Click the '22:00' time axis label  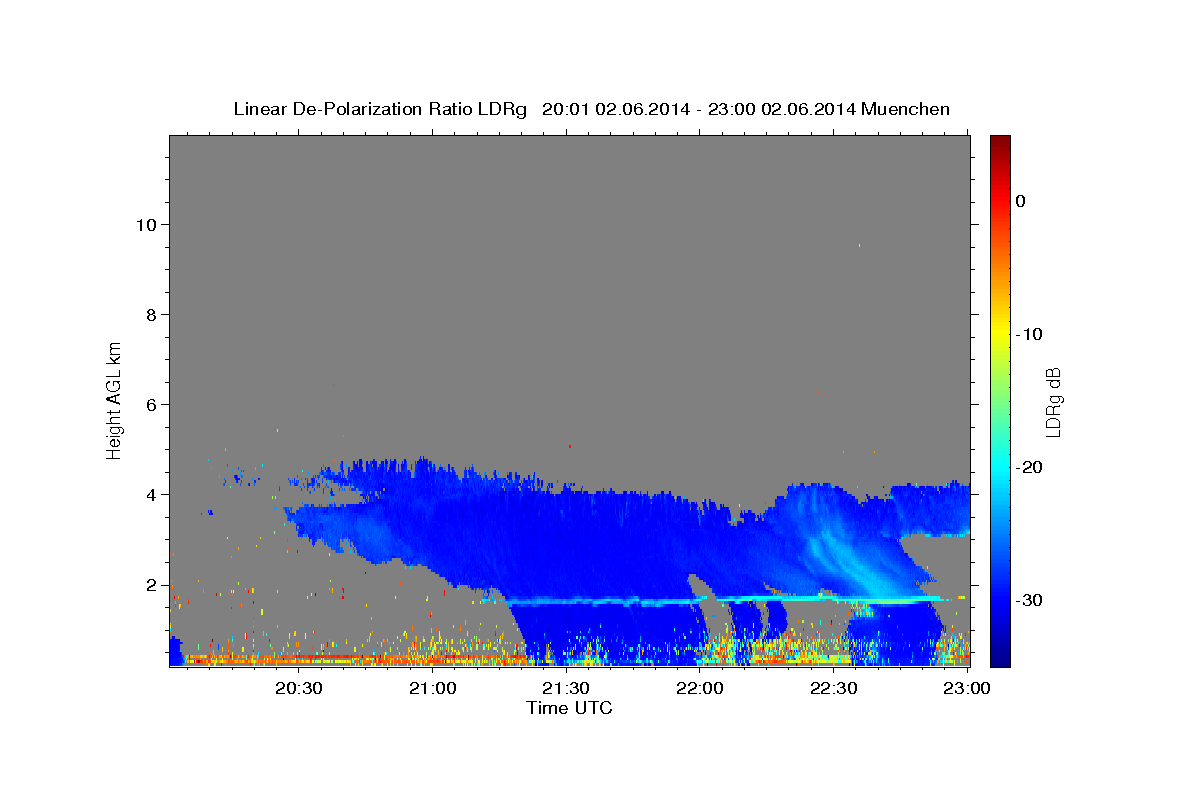pos(700,688)
